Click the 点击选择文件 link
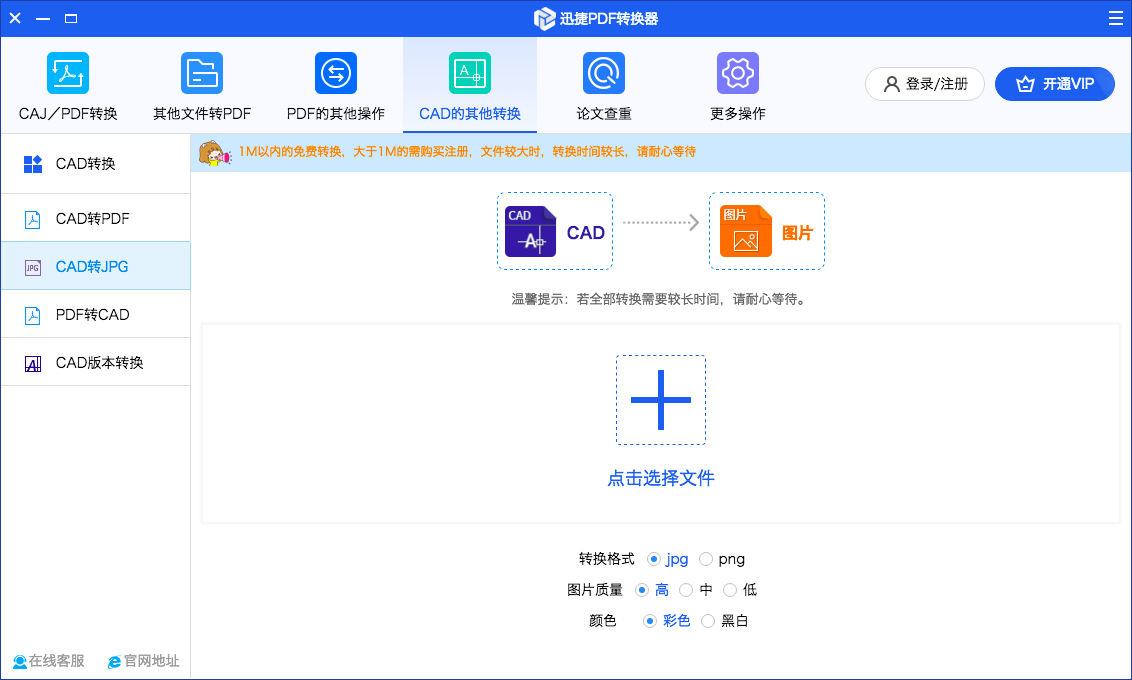Screen dimensions: 1132x680 (661, 478)
